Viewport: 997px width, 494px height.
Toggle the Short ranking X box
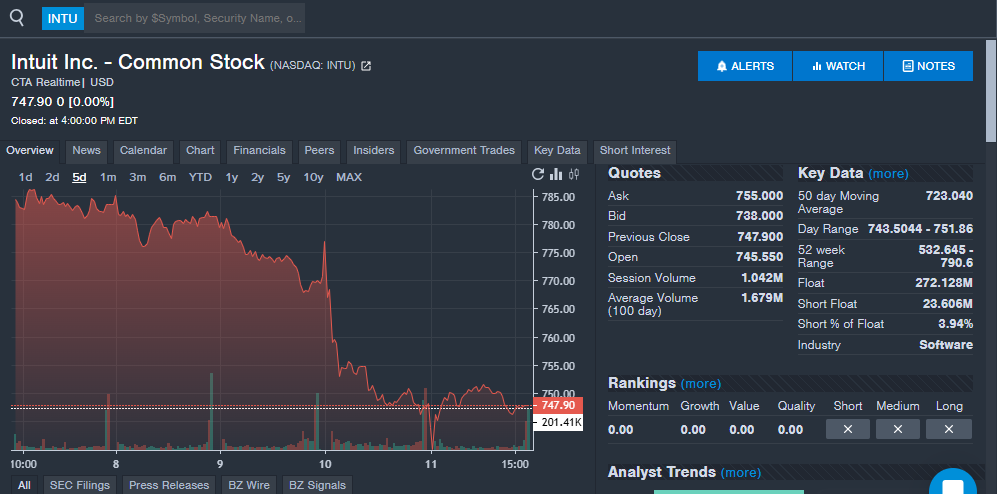(x=848, y=429)
